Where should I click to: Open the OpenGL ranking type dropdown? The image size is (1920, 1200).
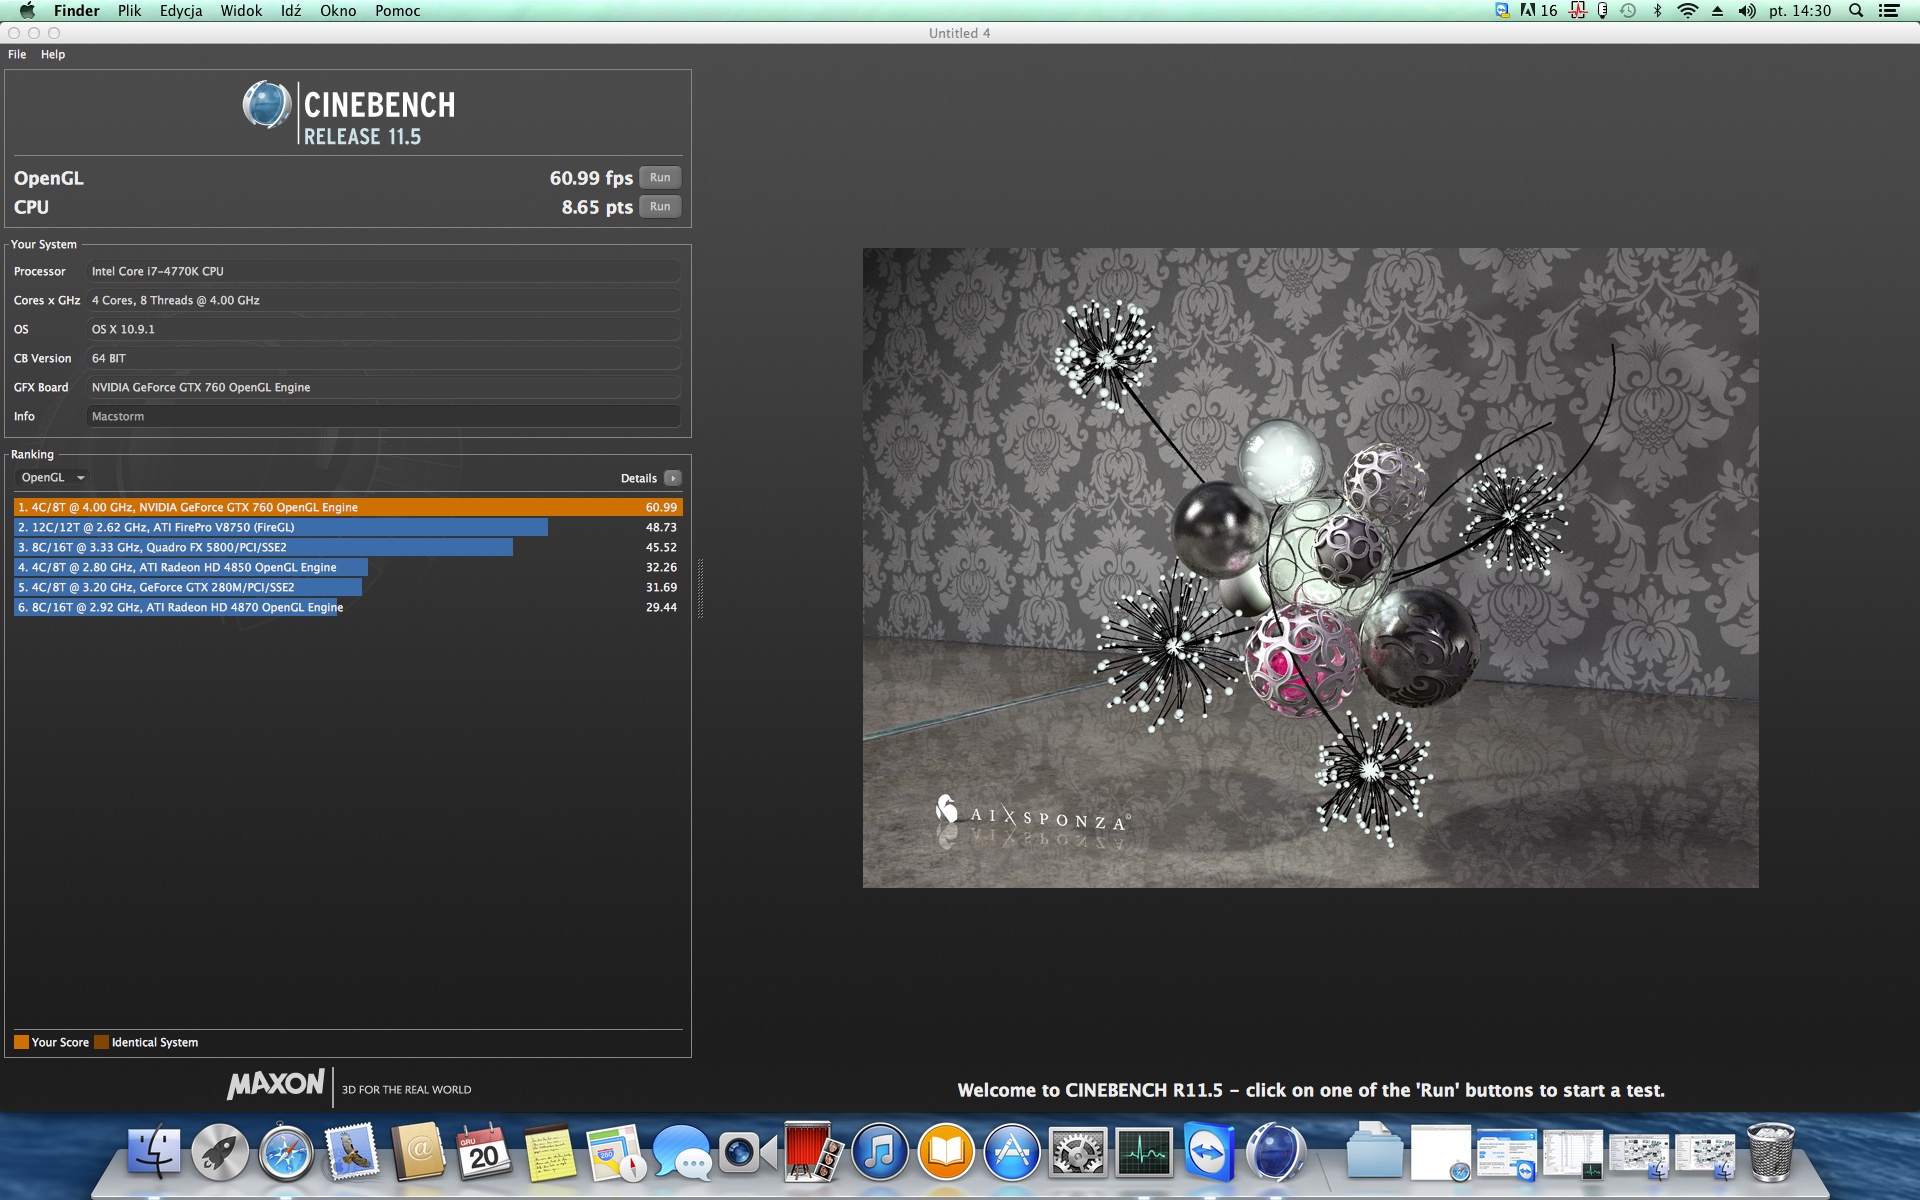[x=53, y=478]
